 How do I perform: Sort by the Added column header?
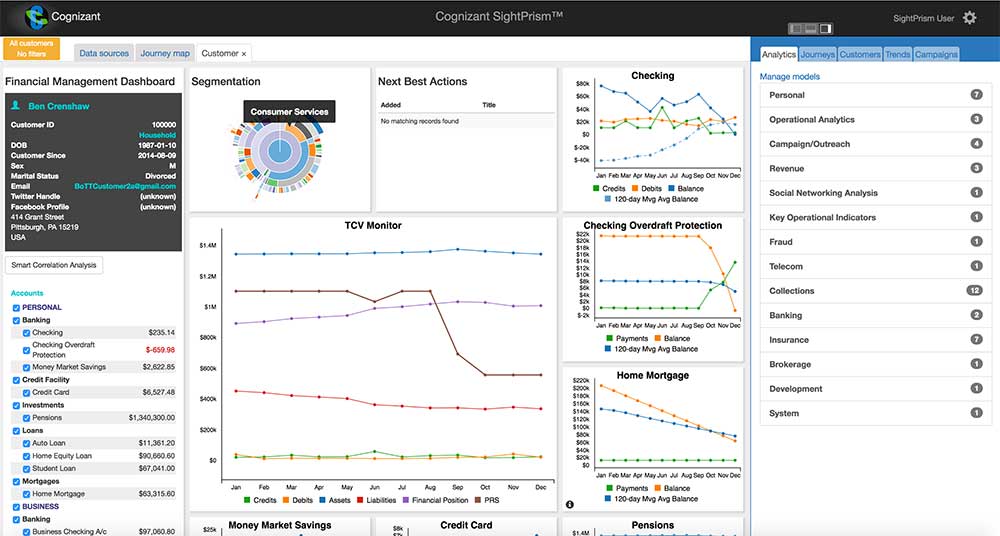pos(390,105)
